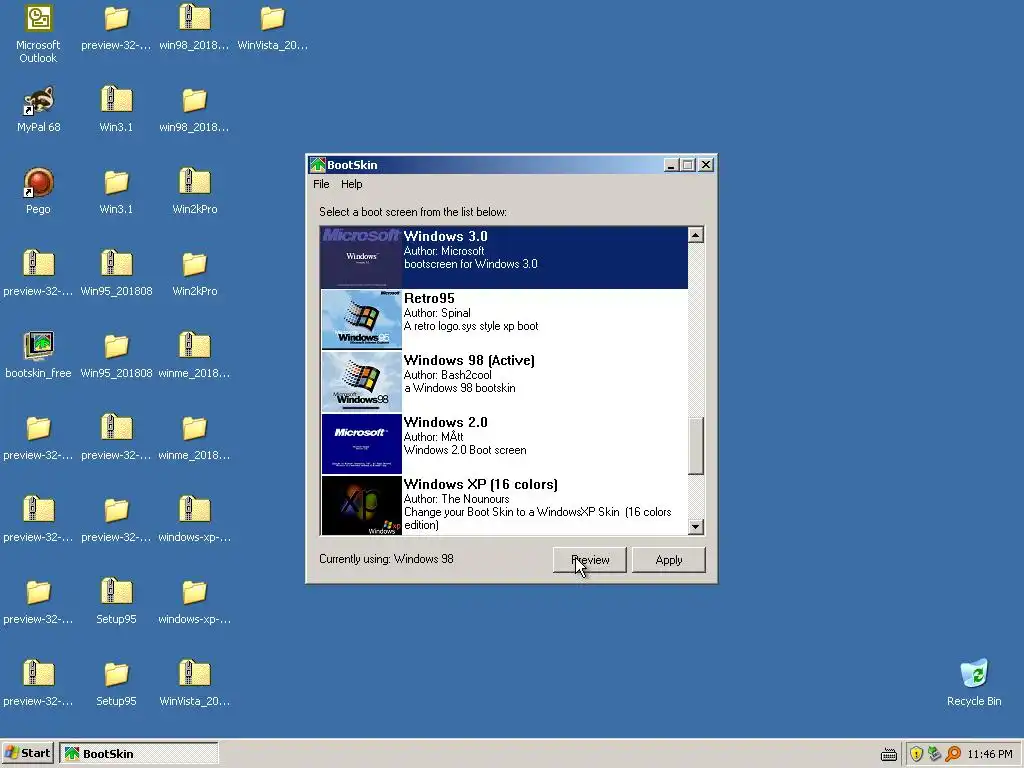
Task: Click the 11:46 PM taskbar clock
Action: [989, 754]
